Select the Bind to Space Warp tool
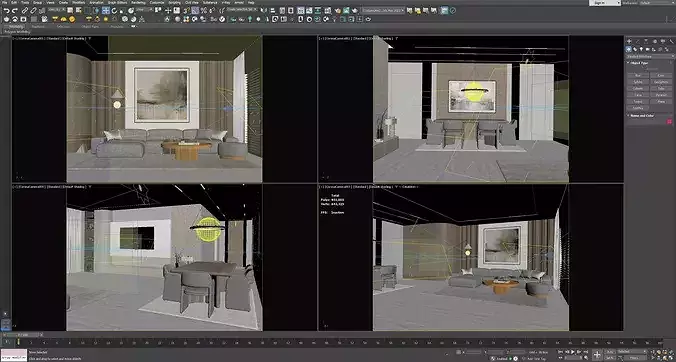The height and width of the screenshot is (362, 676). pos(42,10)
